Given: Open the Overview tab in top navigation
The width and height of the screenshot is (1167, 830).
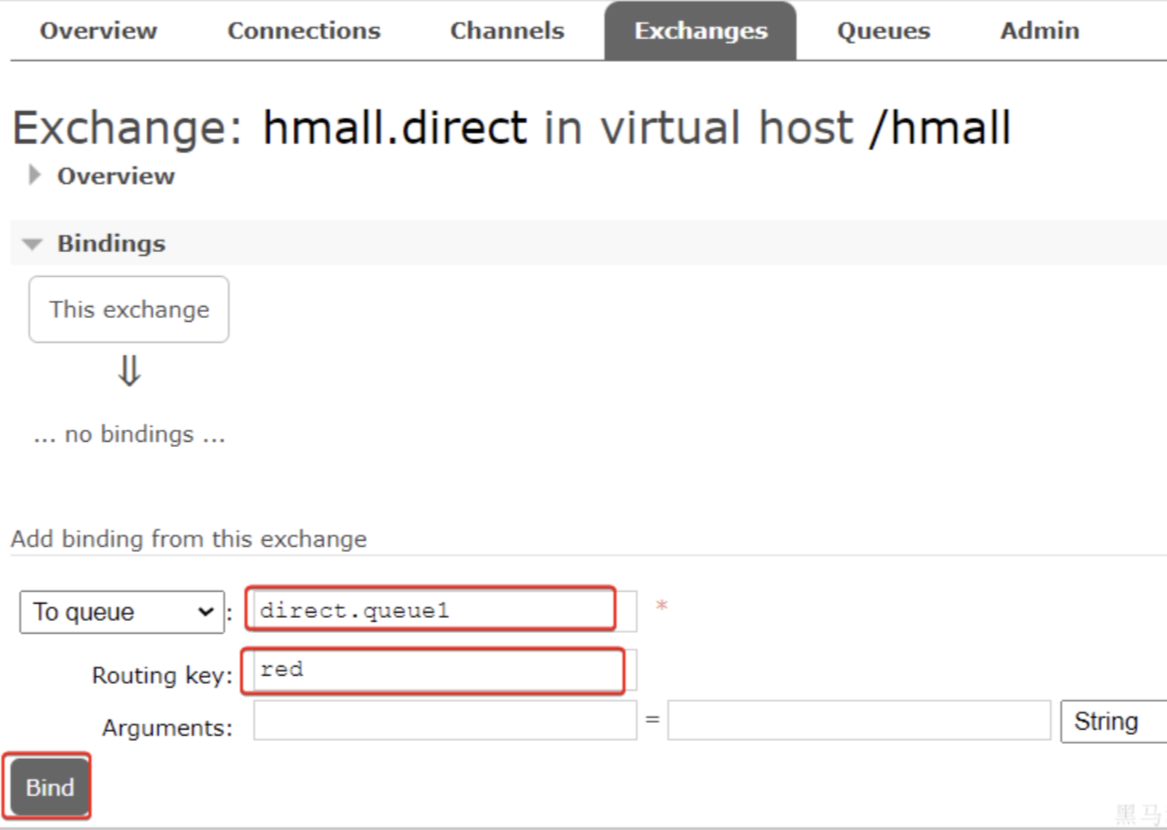Looking at the screenshot, I should coord(98,31).
